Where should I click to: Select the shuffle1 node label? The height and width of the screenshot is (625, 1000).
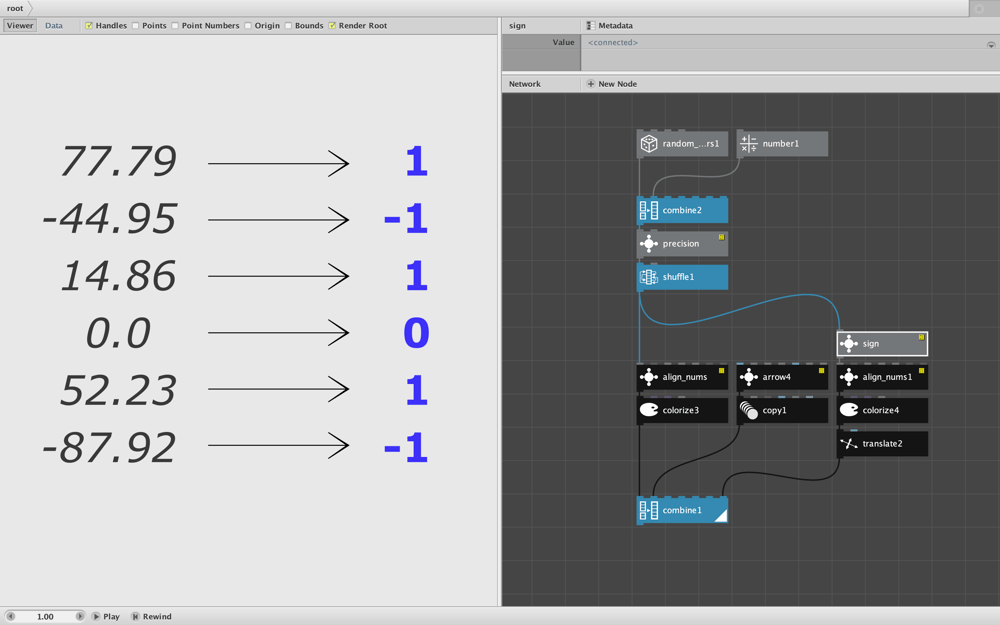[x=678, y=277]
